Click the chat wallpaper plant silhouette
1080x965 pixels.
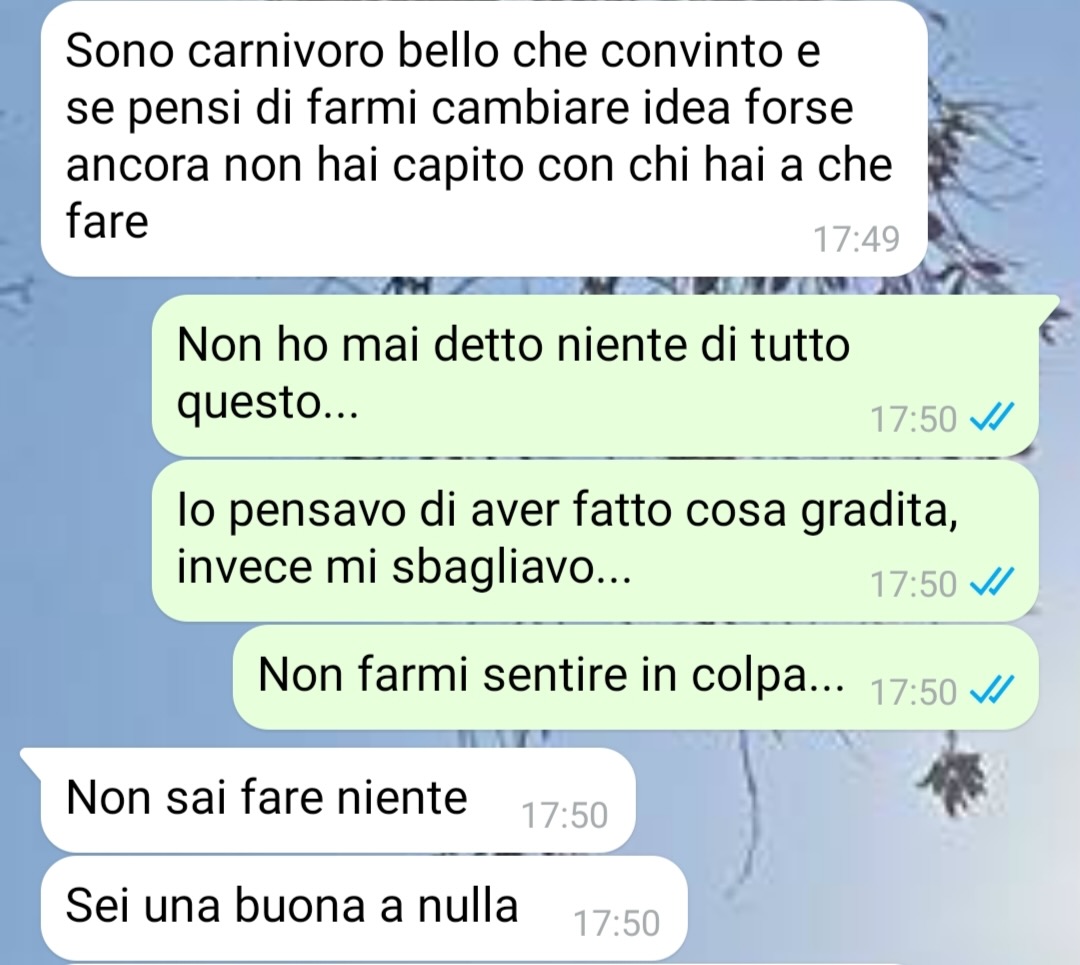tap(956, 778)
